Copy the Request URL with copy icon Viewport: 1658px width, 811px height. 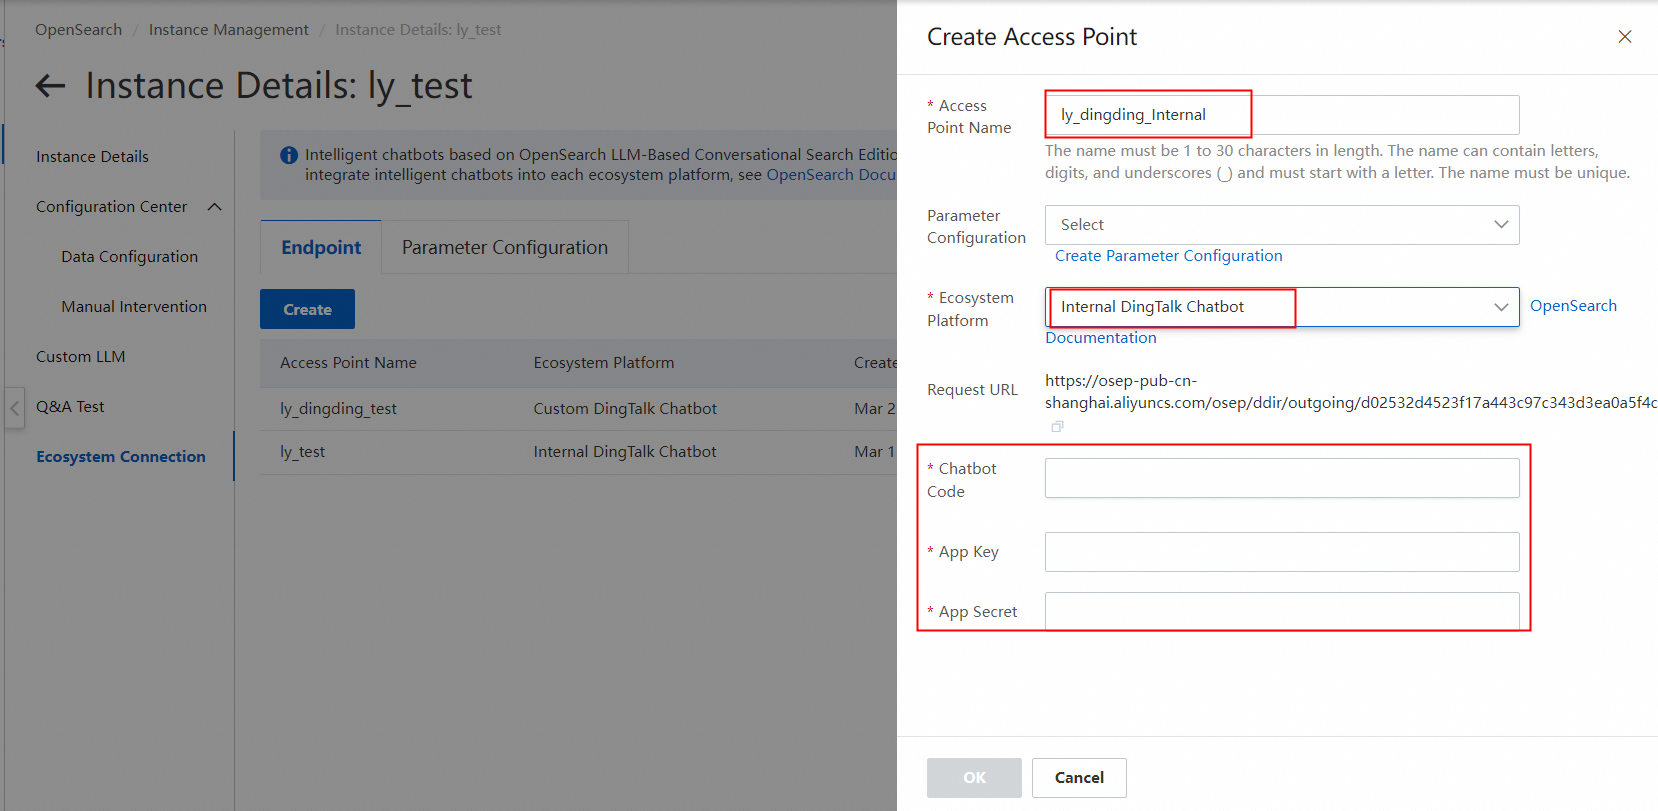coord(1057,427)
